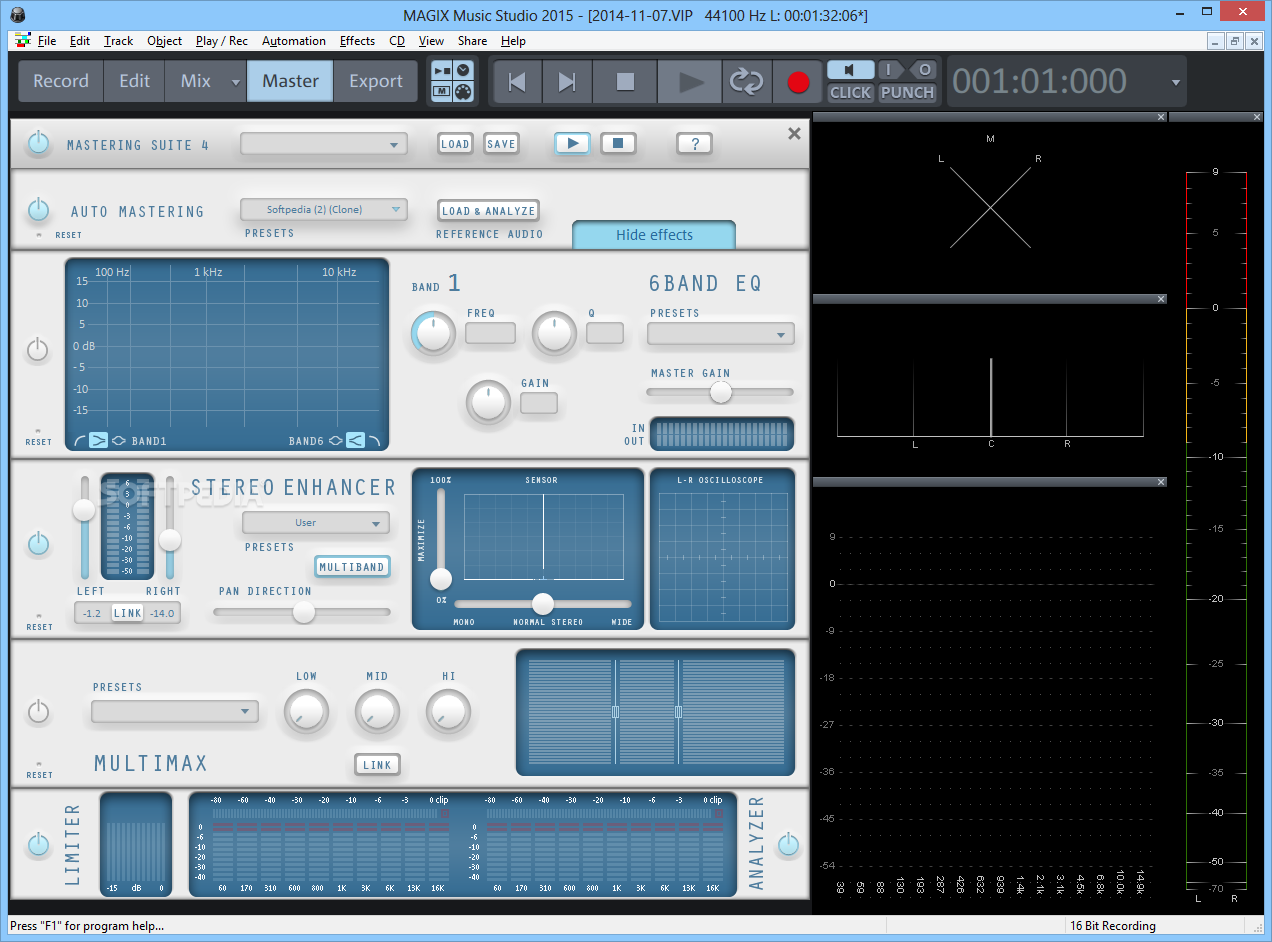Screen dimensions: 1272x942
Task: Play preview in Mastering Suite header
Action: click(572, 143)
